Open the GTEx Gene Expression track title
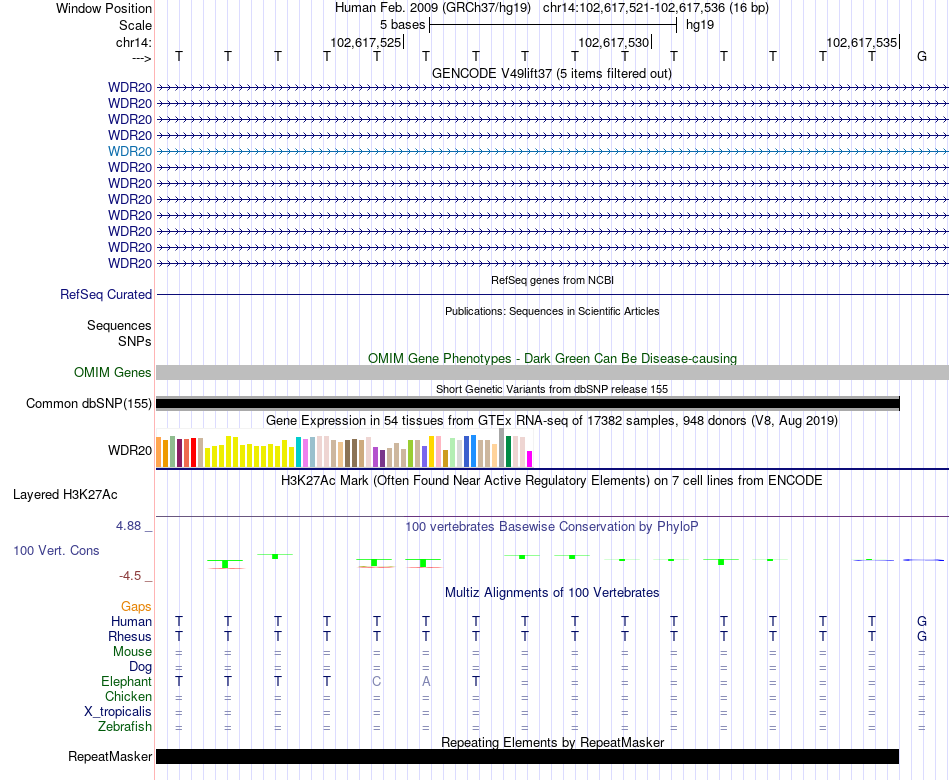 coord(551,421)
